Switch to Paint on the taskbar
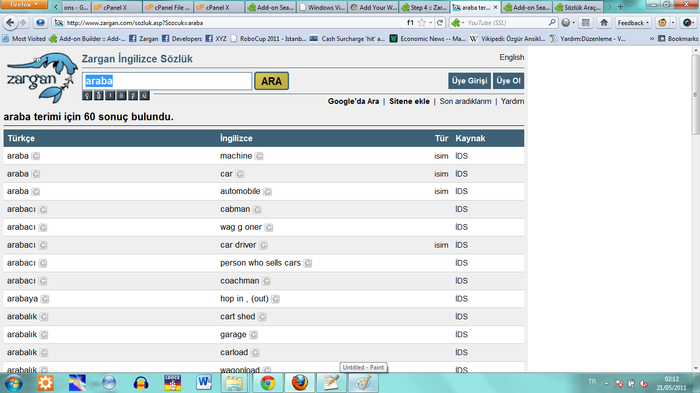 (363, 383)
